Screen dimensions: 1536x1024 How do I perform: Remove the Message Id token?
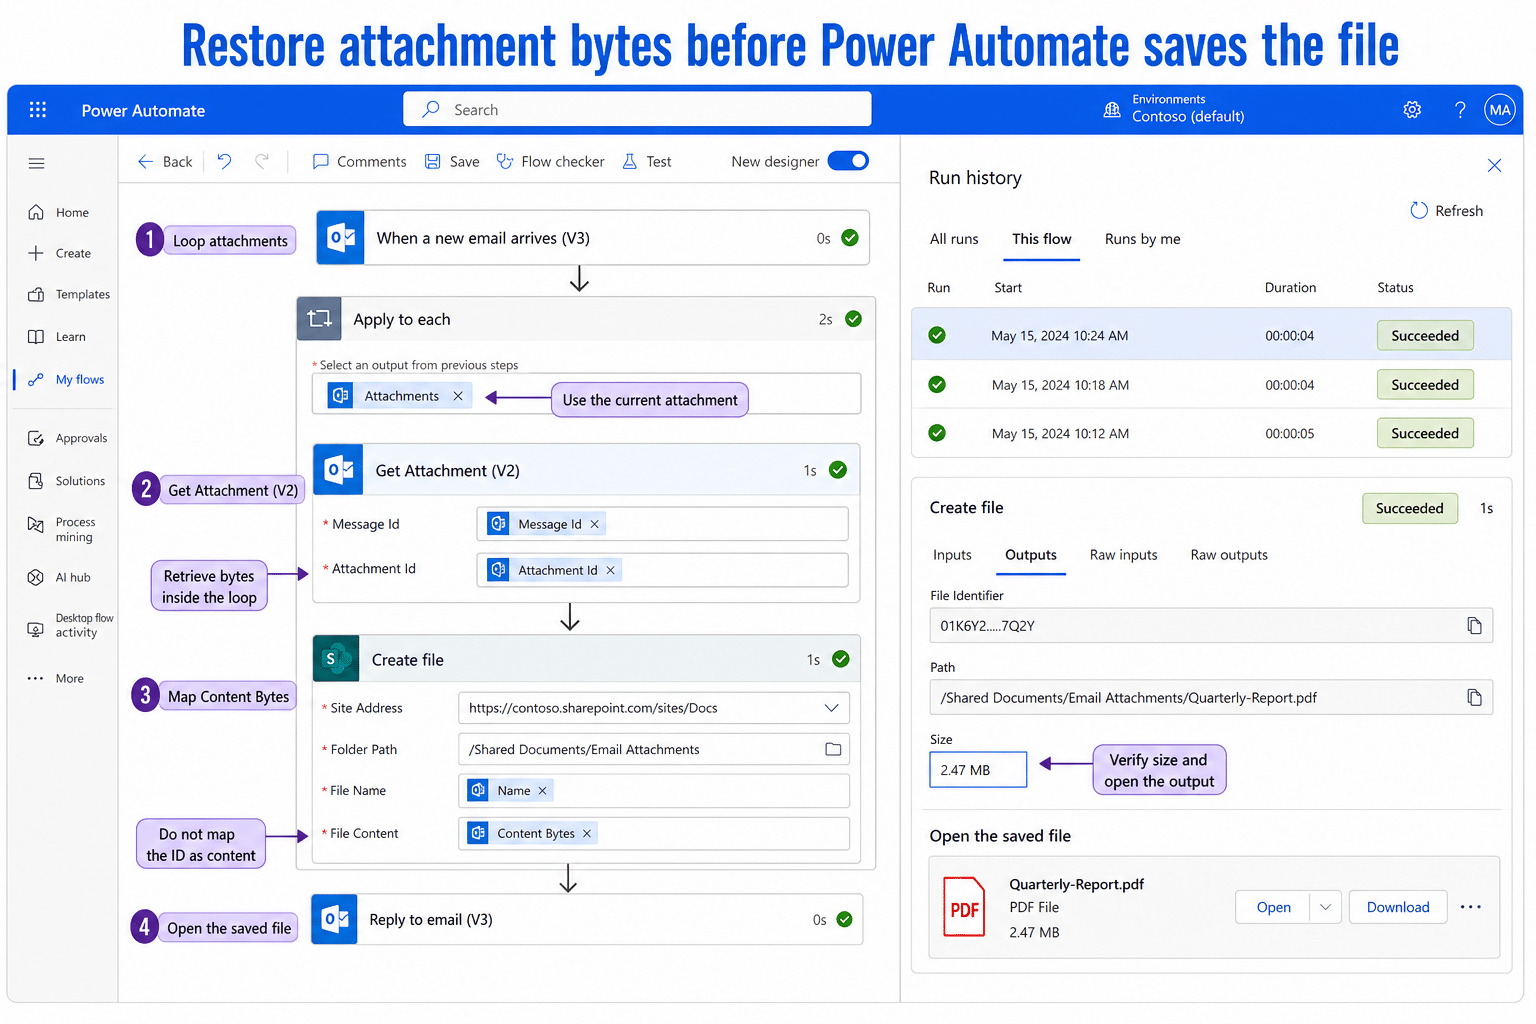595,525
